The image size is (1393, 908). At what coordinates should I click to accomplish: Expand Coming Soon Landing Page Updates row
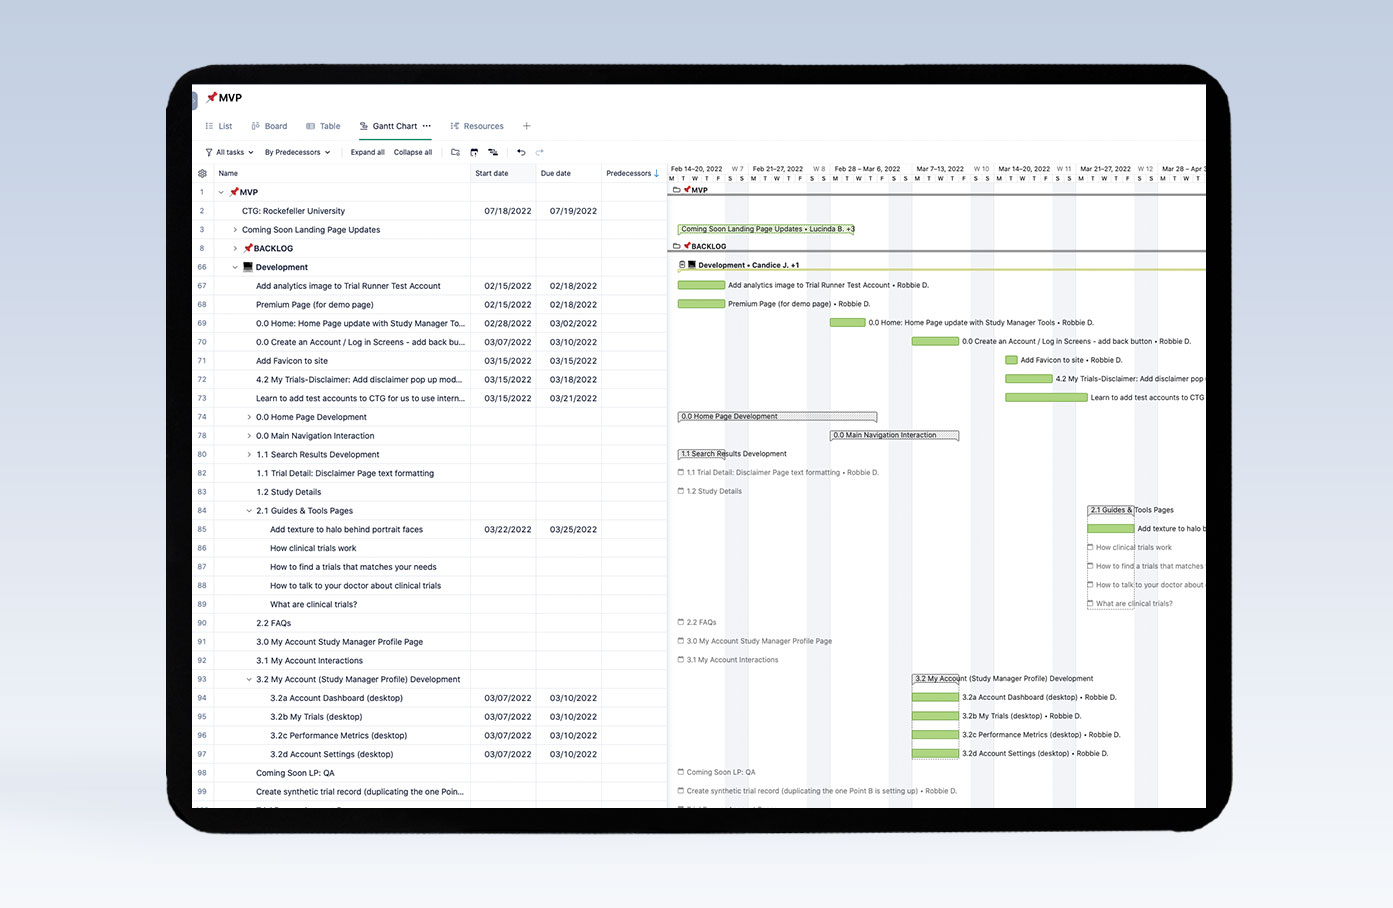click(x=235, y=230)
